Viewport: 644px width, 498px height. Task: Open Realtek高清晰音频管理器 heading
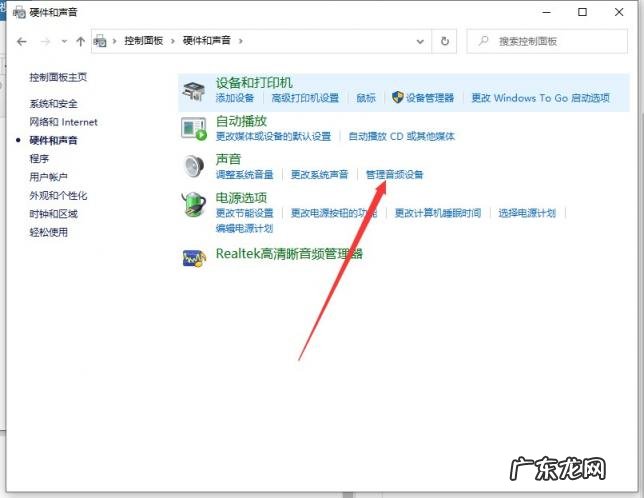click(x=290, y=254)
